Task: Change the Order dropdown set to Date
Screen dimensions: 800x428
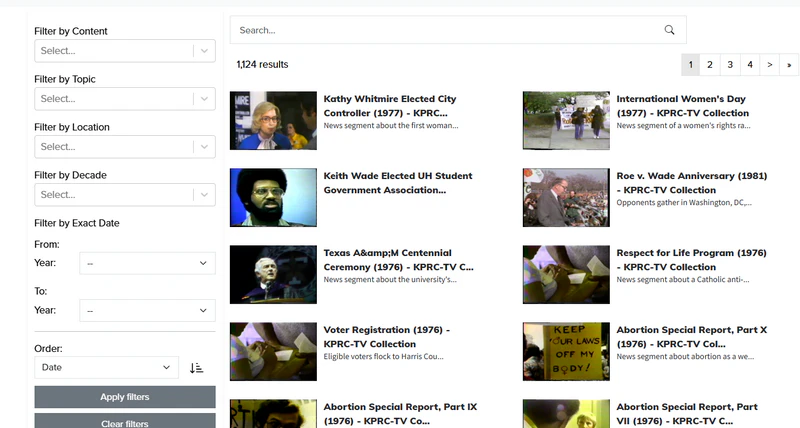Action: (106, 368)
